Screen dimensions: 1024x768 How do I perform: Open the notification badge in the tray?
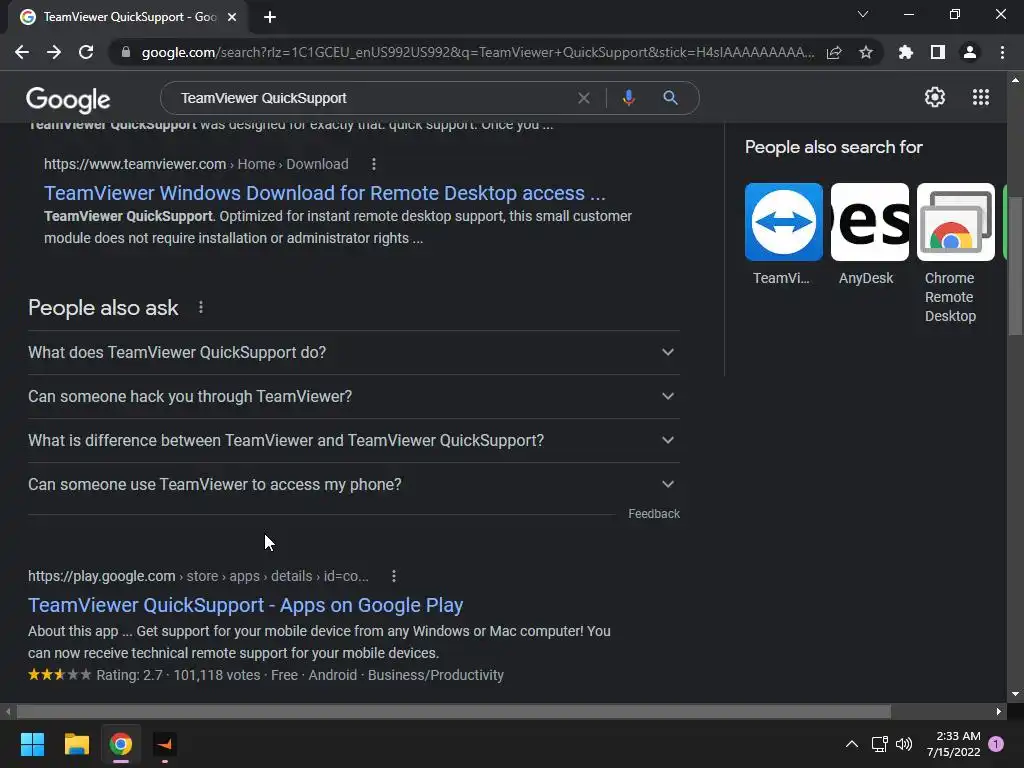pos(996,744)
